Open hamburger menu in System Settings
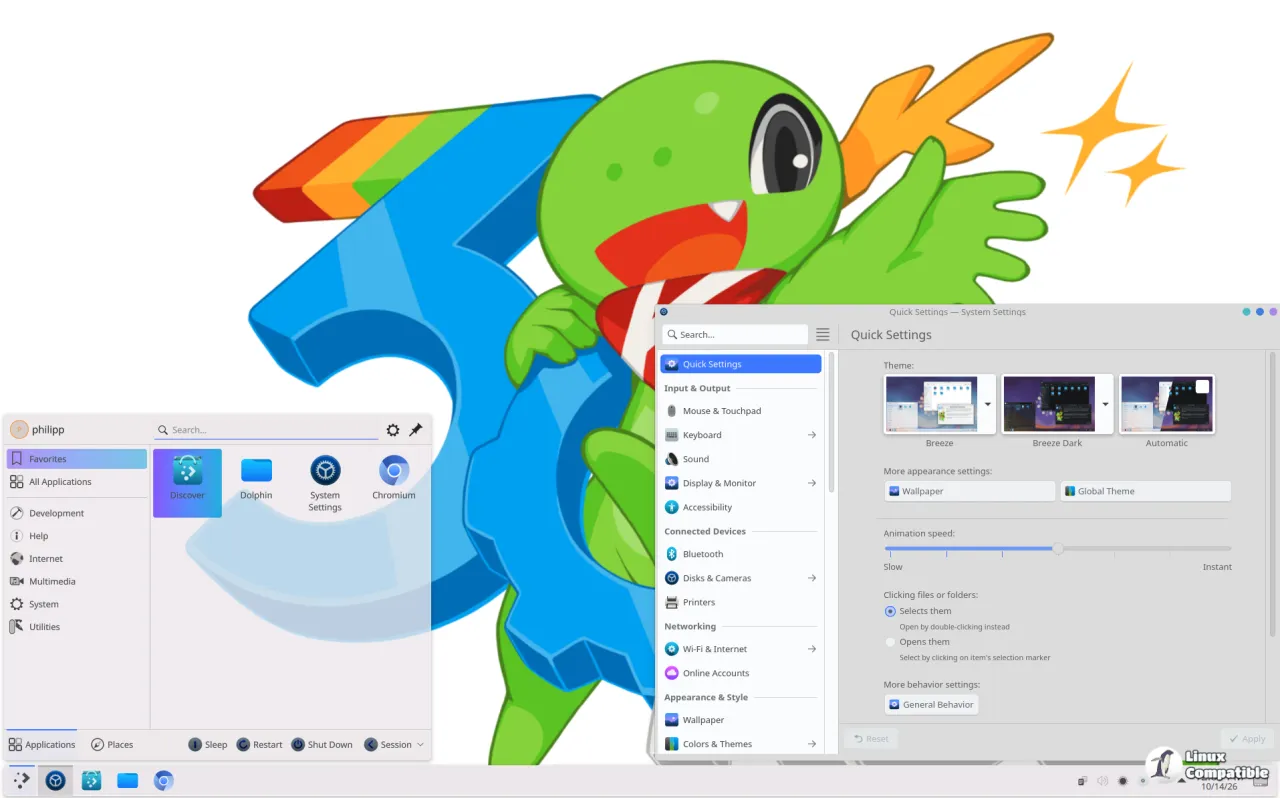Viewport: 1280px width, 798px height. tap(822, 335)
